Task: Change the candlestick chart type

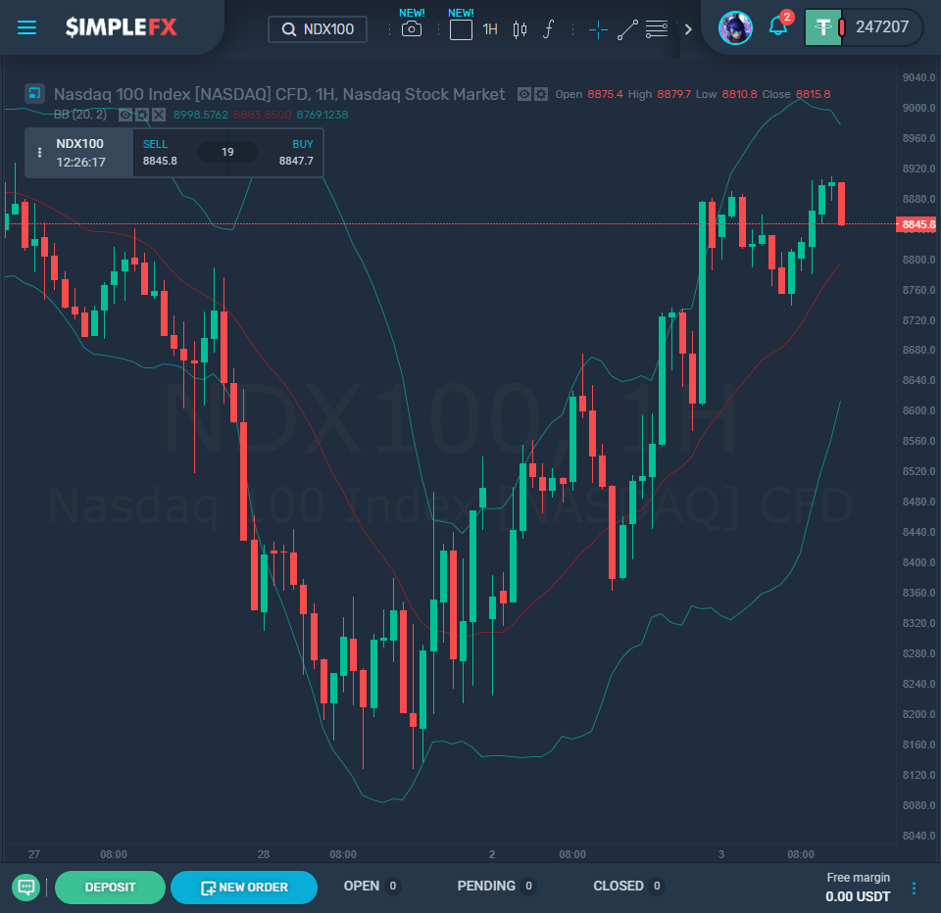Action: point(520,29)
